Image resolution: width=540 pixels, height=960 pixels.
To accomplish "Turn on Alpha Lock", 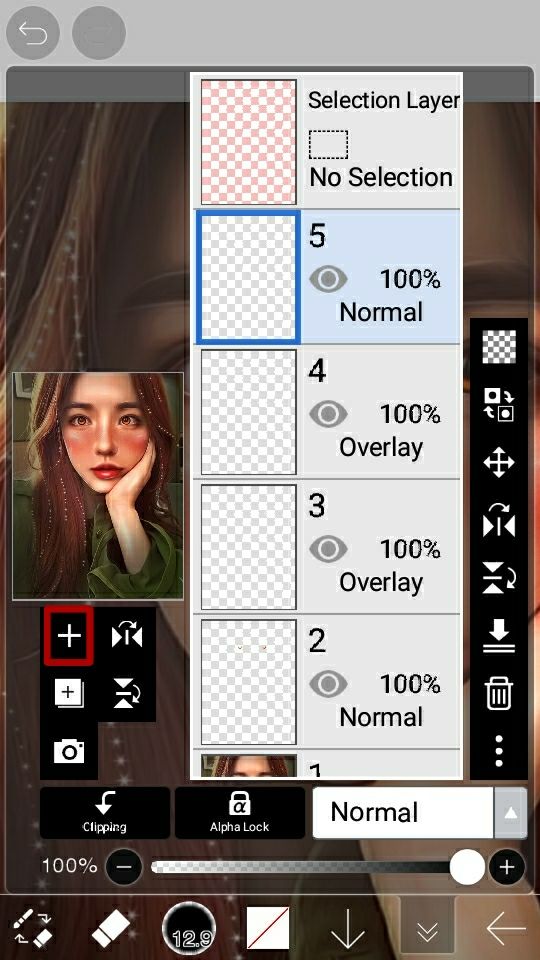I will point(239,812).
